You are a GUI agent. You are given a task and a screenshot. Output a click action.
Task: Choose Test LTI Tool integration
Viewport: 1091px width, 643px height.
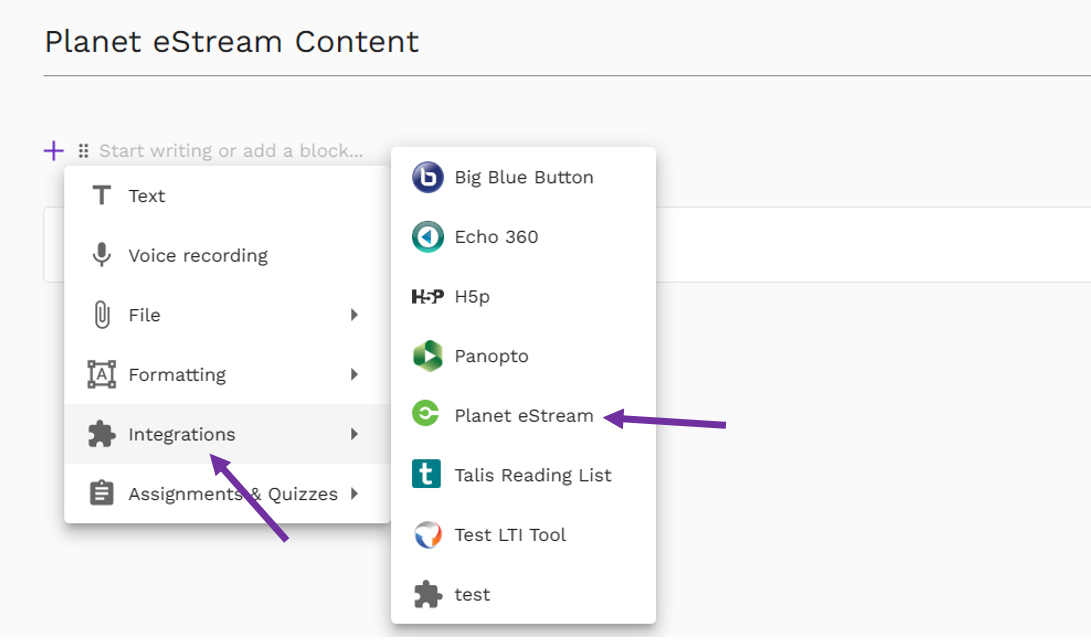pyautogui.click(x=523, y=534)
